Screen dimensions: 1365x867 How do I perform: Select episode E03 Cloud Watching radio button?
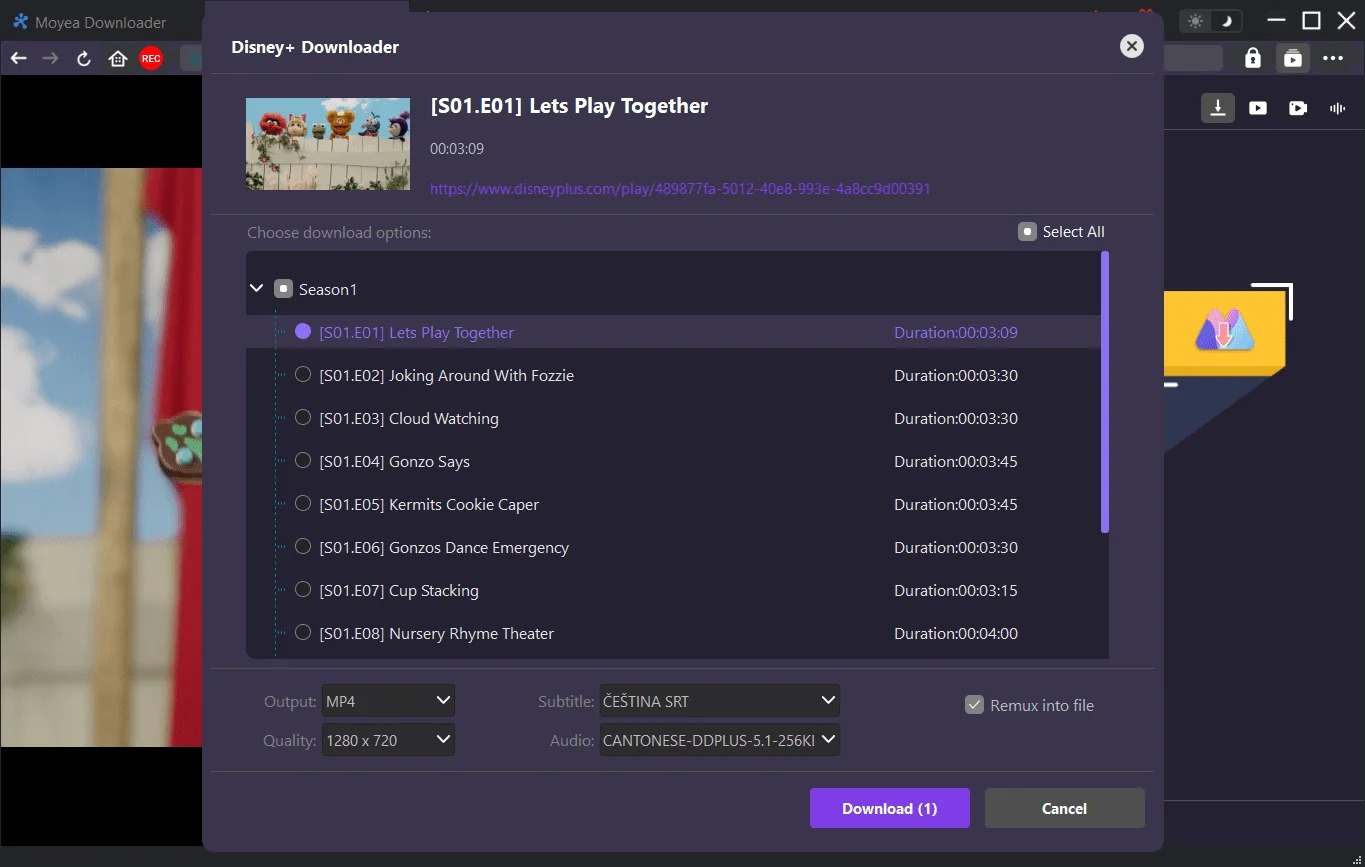pyautogui.click(x=303, y=418)
